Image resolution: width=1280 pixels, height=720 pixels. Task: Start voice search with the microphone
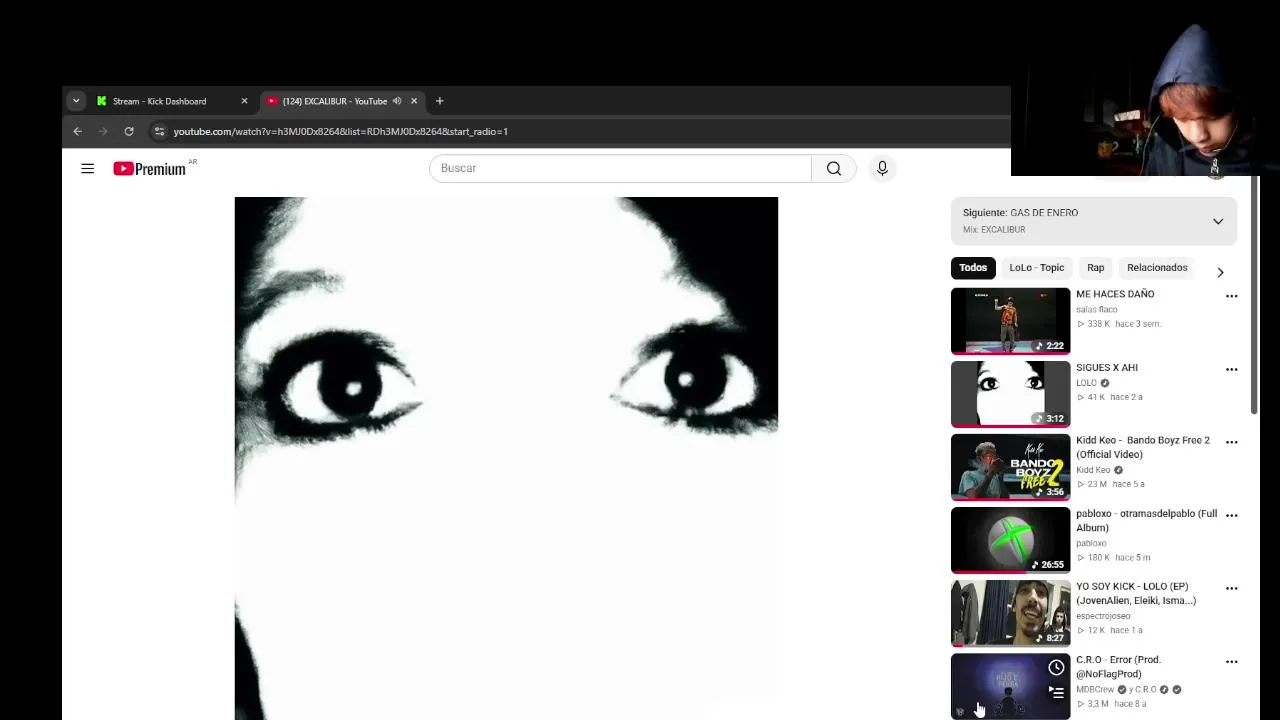point(882,168)
